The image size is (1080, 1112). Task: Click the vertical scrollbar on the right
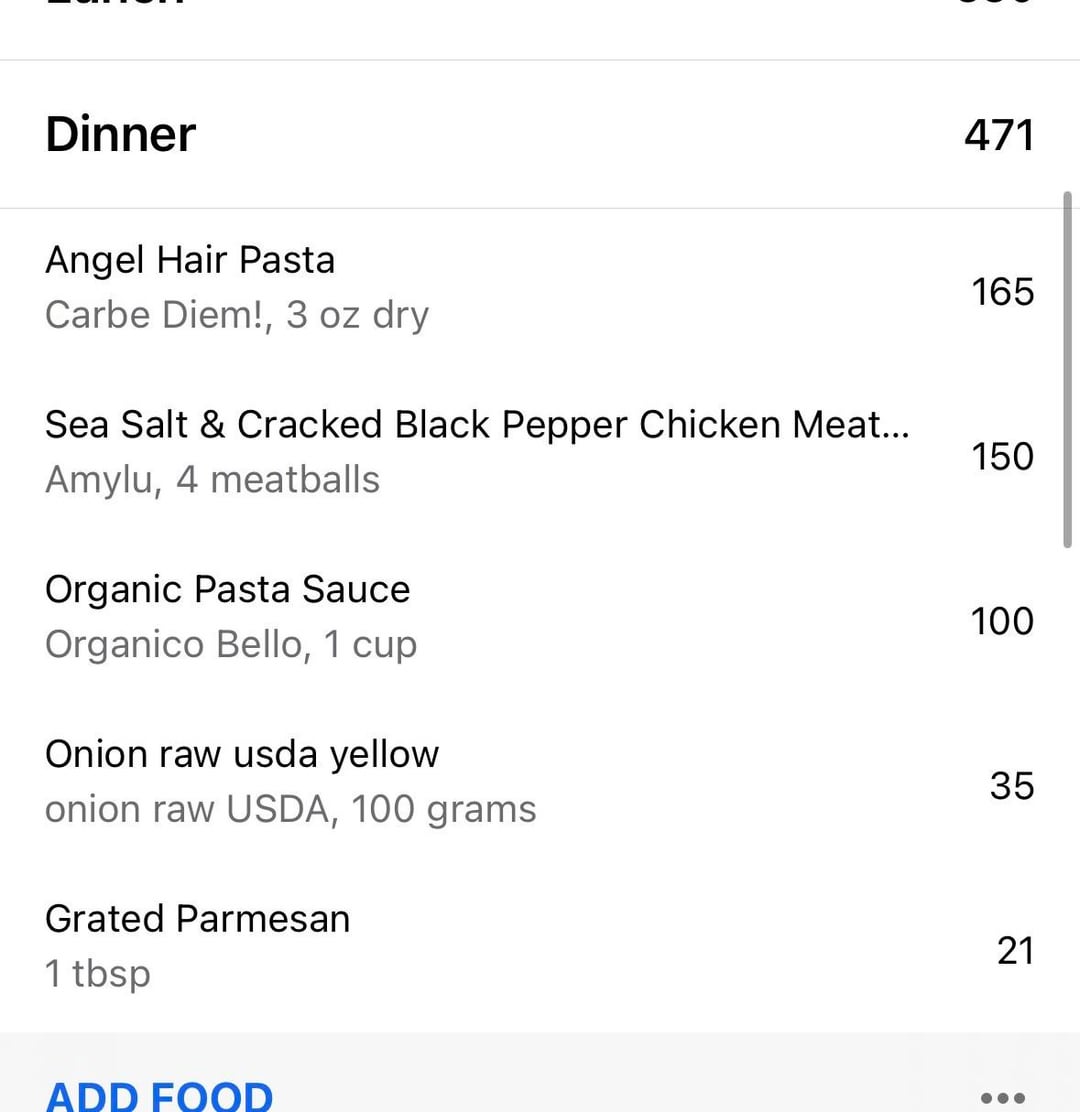pyautogui.click(x=1067, y=370)
